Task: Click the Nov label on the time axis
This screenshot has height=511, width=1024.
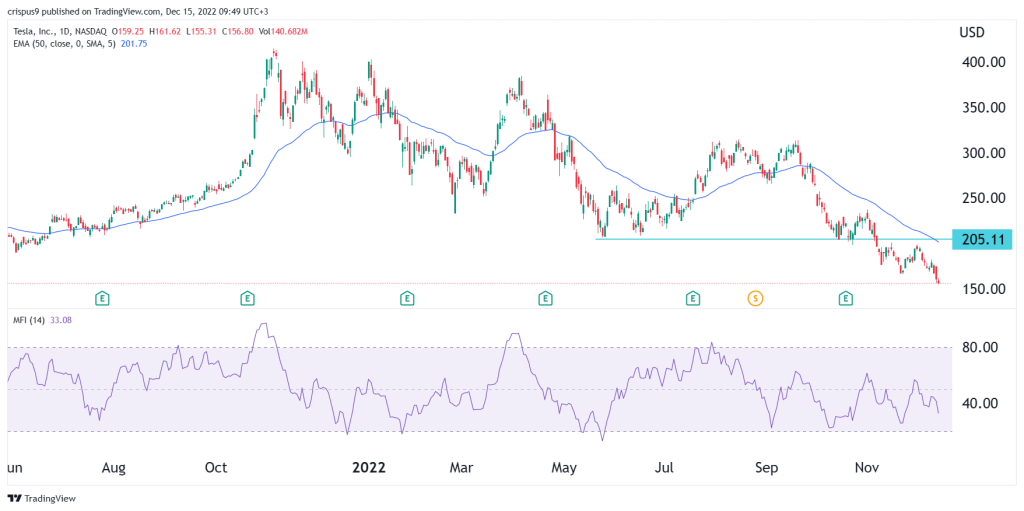Action: 867,468
